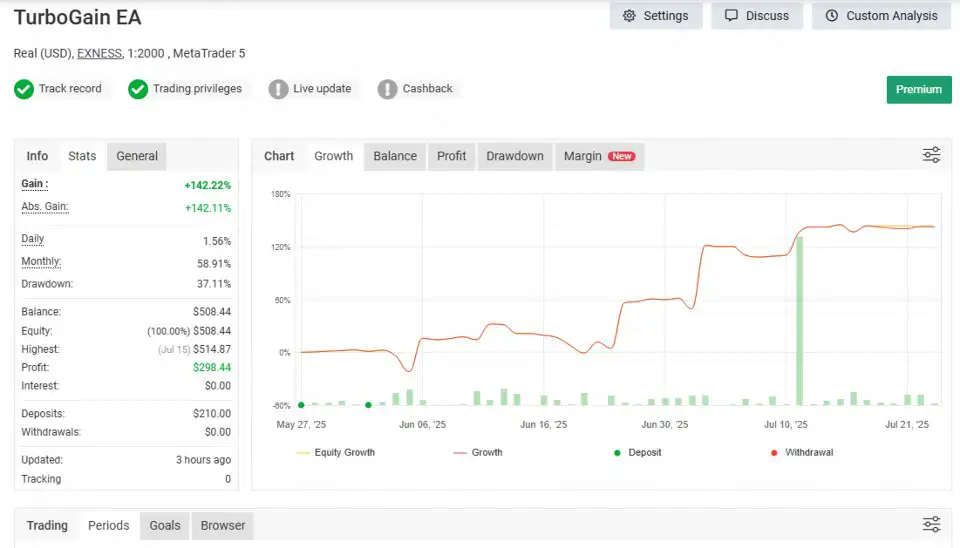Click Trading privileges green checkmark icon
960x548 pixels.
pos(138,89)
